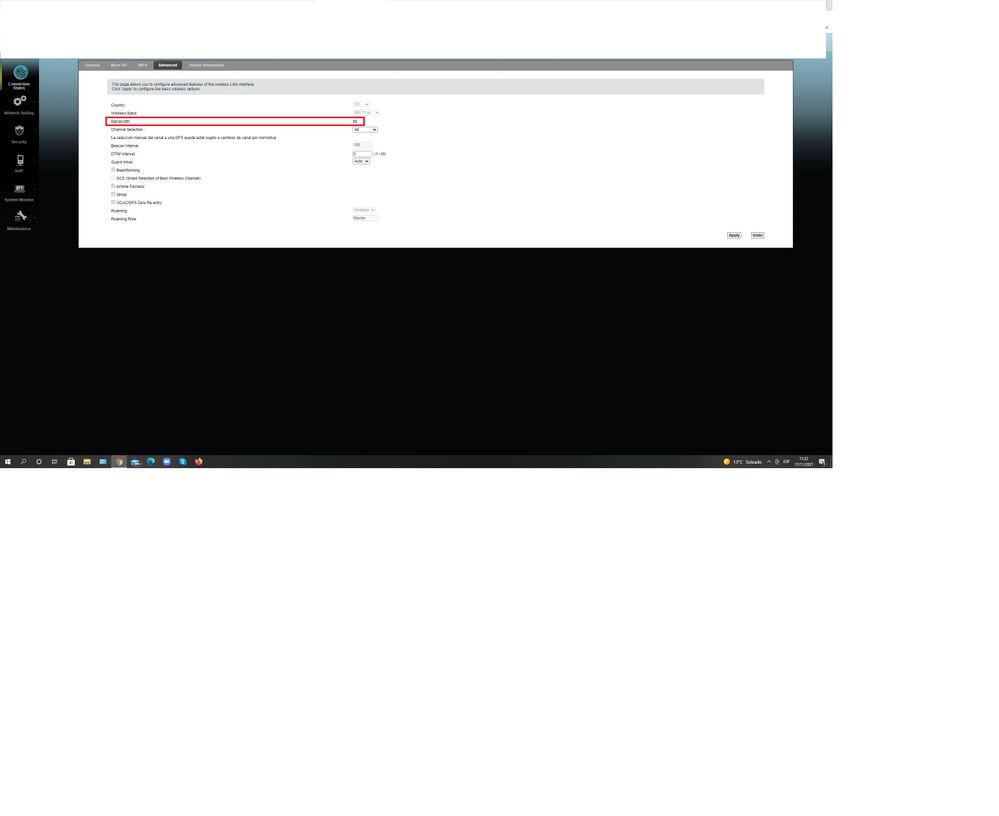The height and width of the screenshot is (816, 999).
Task: Open Network Setting gears icon
Action: pyautogui.click(x=20, y=101)
